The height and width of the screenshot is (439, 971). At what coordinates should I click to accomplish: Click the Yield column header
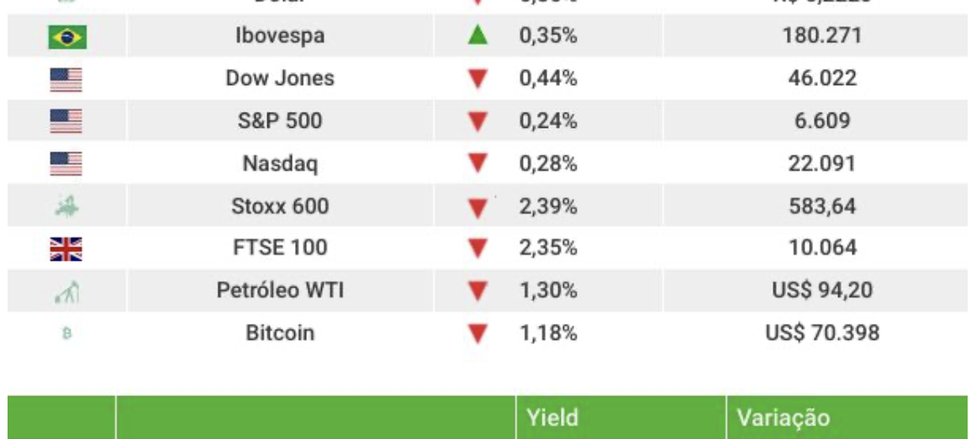(554, 418)
